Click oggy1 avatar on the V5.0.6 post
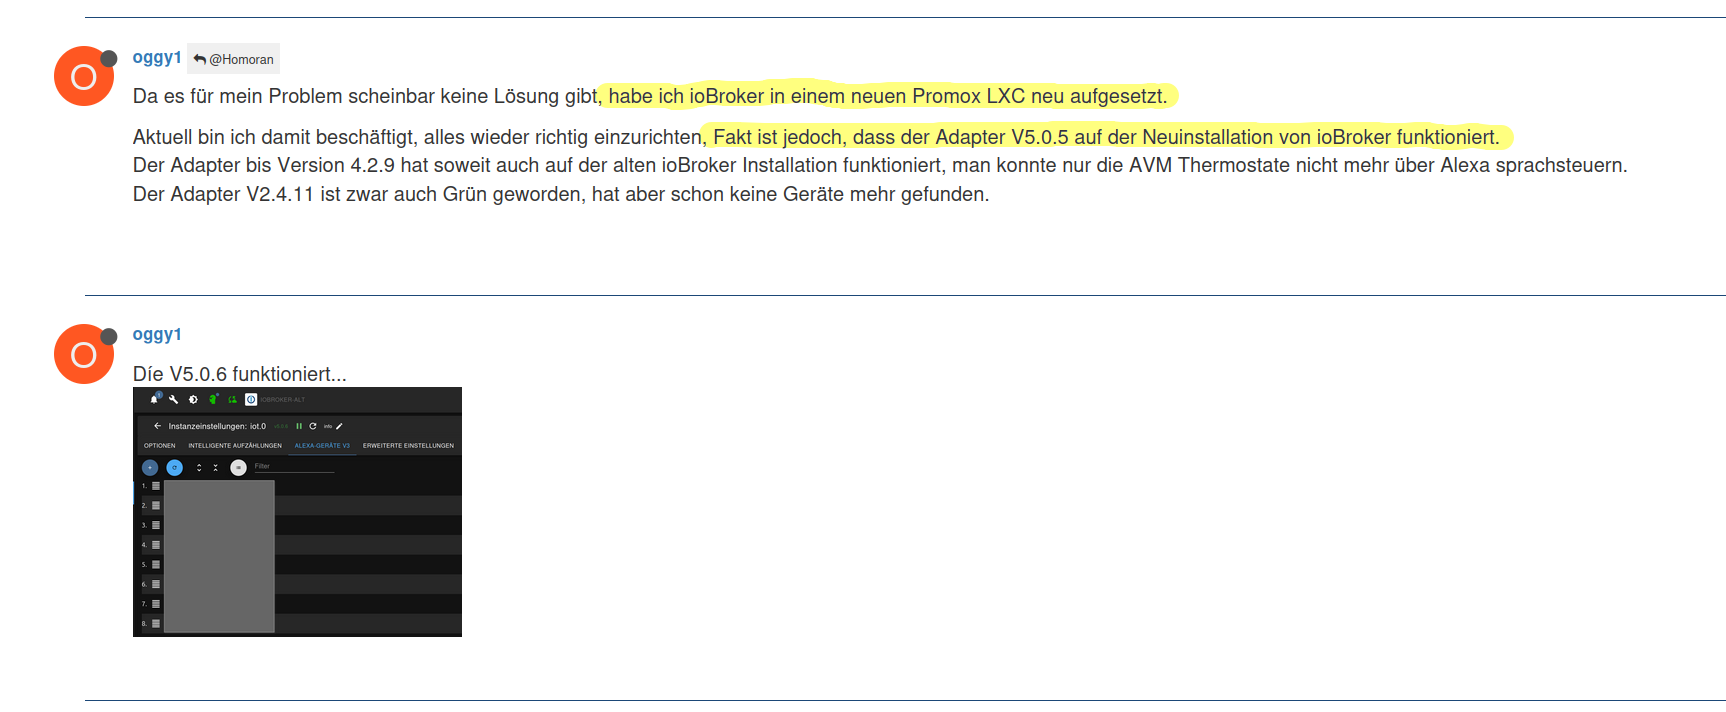 pos(84,354)
